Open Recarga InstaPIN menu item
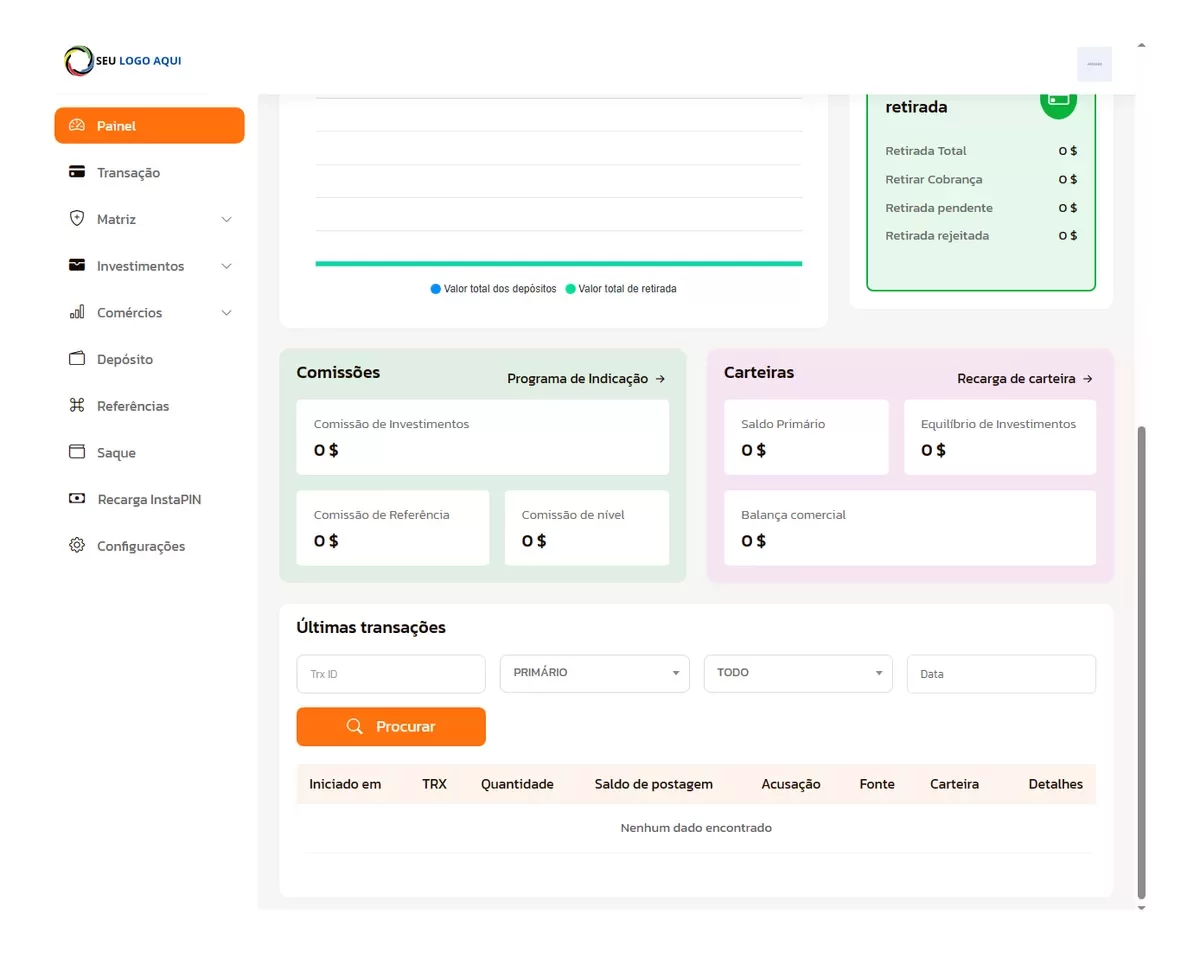The height and width of the screenshot is (953, 1200). 149,499
